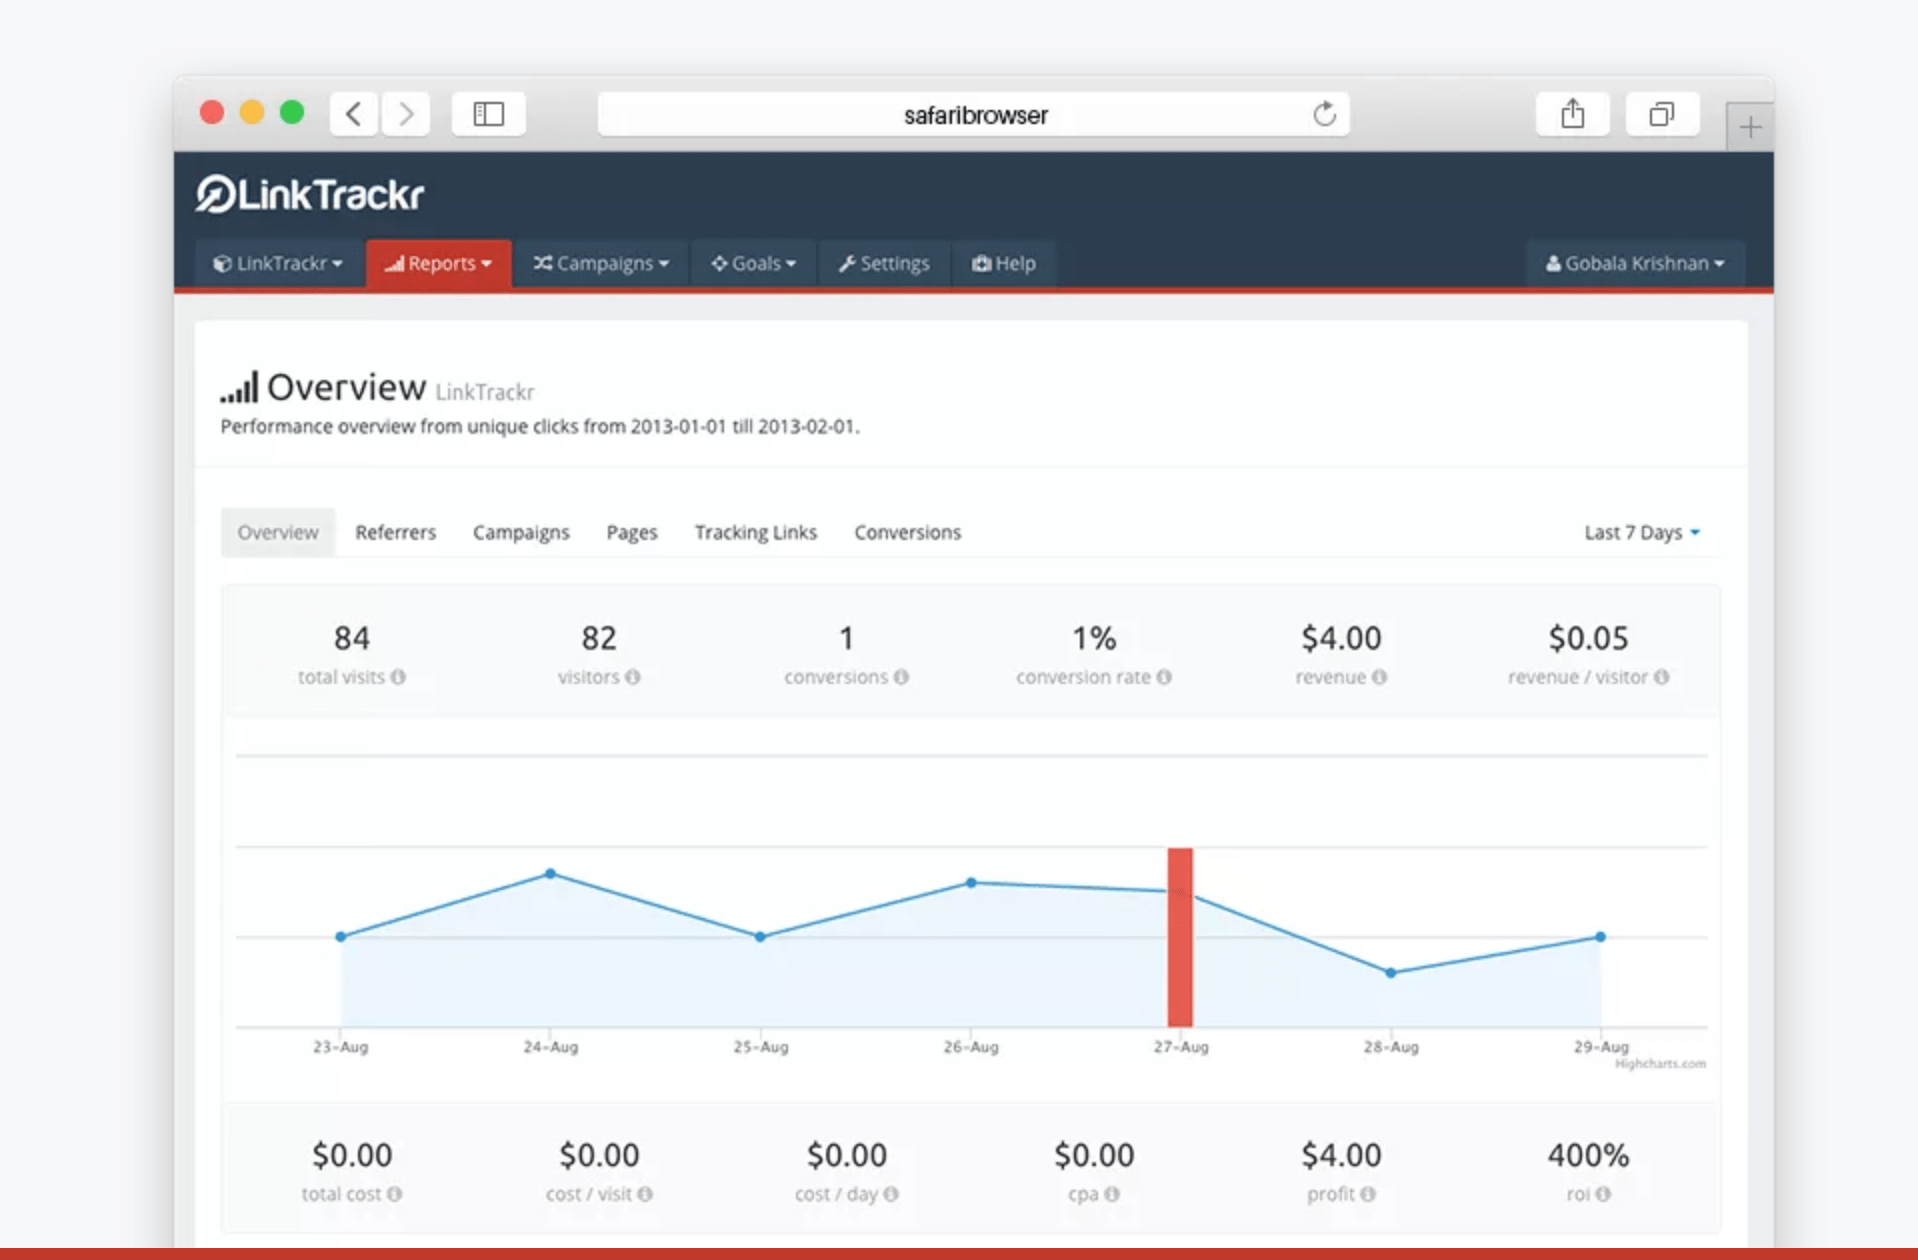
Task: Click the Help navigation button
Action: (x=1004, y=263)
